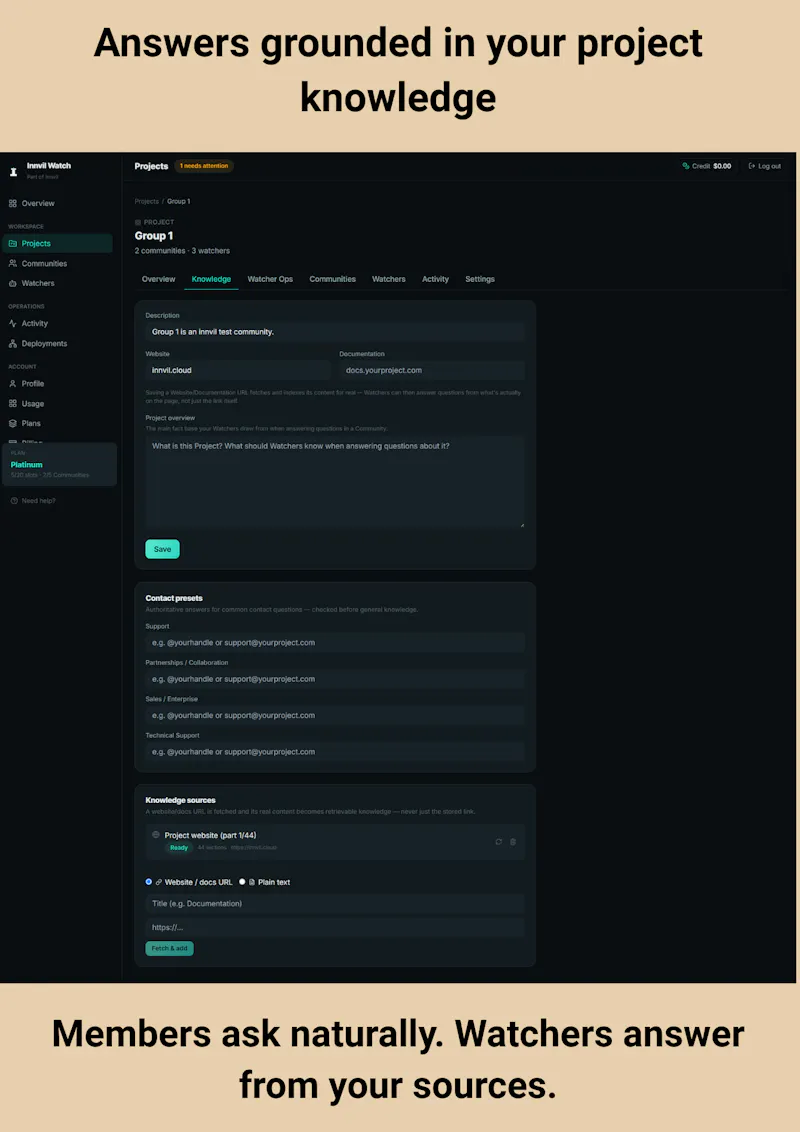Click the https:// URL input field
This screenshot has height=1132, width=800.
[x=335, y=928]
